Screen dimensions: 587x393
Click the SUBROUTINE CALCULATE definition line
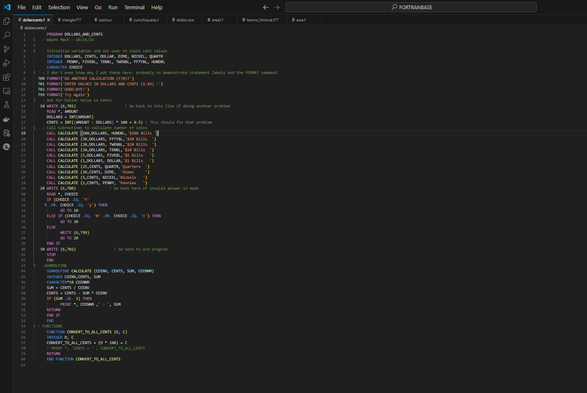[x=100, y=271]
